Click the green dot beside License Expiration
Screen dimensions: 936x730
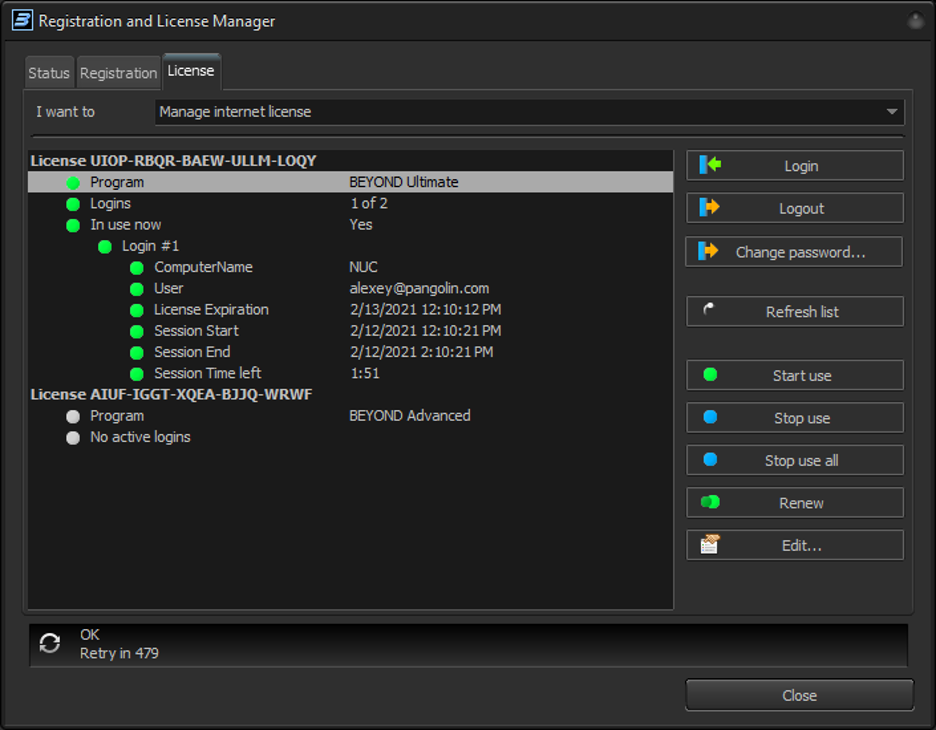pyautogui.click(x=137, y=310)
